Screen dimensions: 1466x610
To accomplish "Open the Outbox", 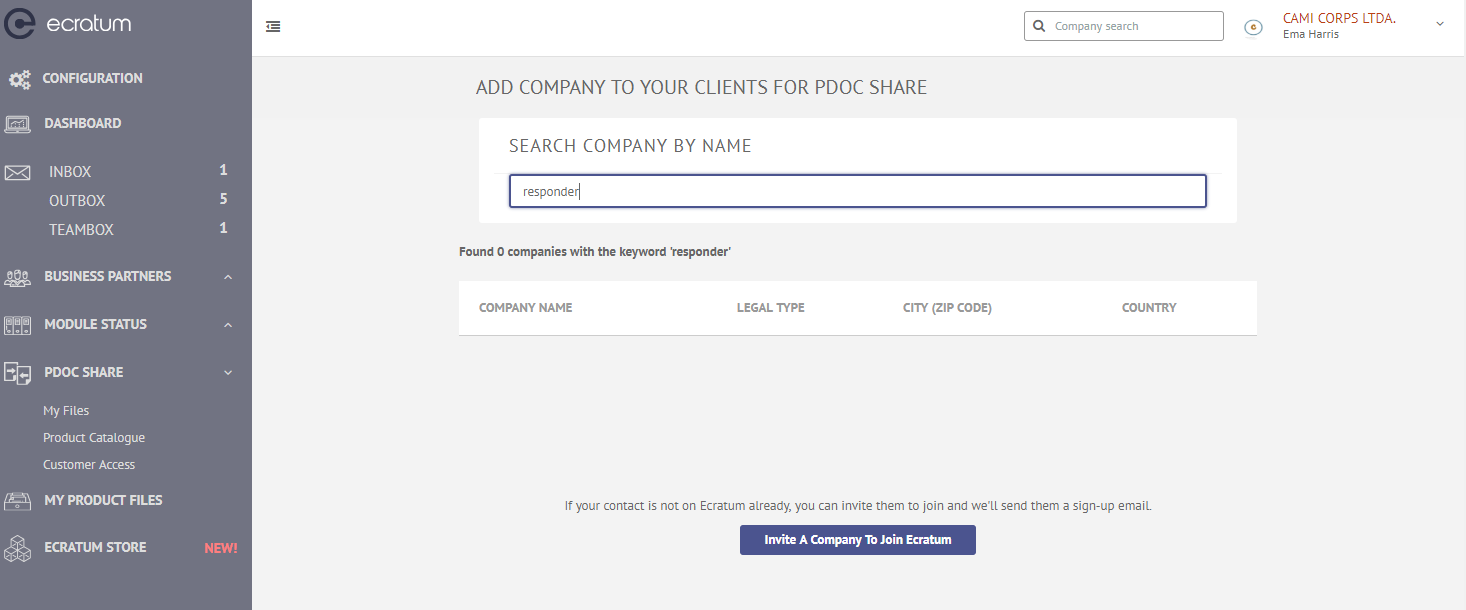I will point(77,201).
